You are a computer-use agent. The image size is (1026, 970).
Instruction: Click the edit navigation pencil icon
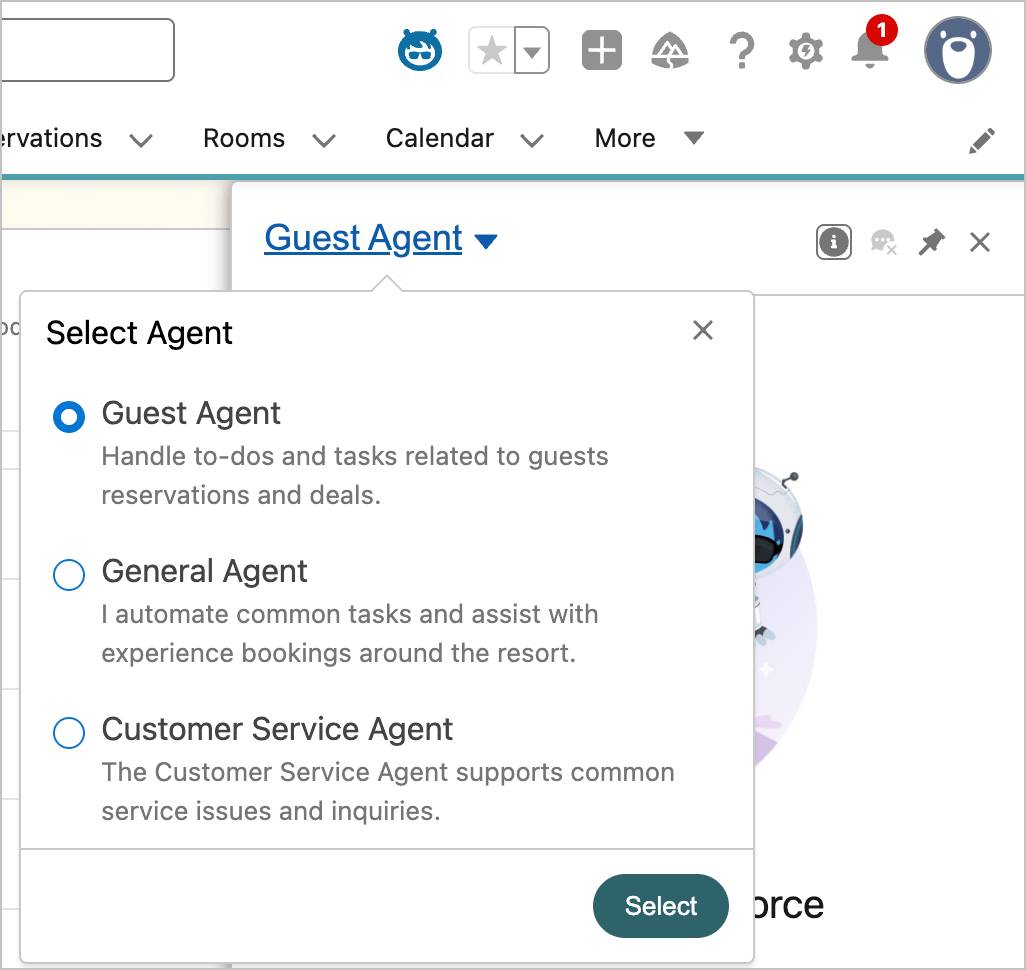[982, 140]
